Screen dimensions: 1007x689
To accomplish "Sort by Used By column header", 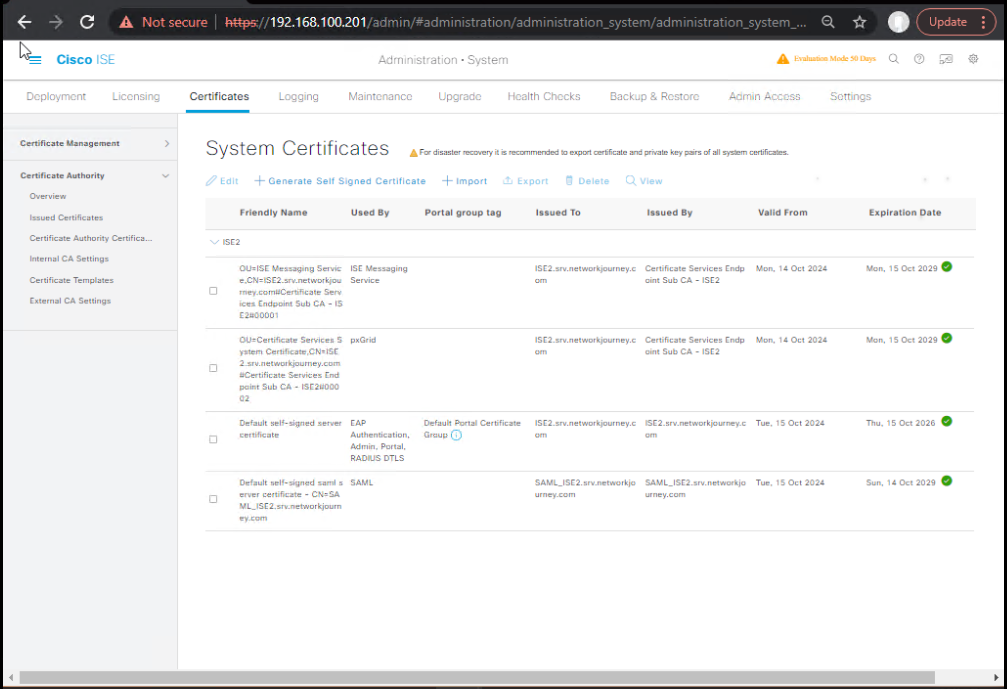I will pyautogui.click(x=370, y=213).
